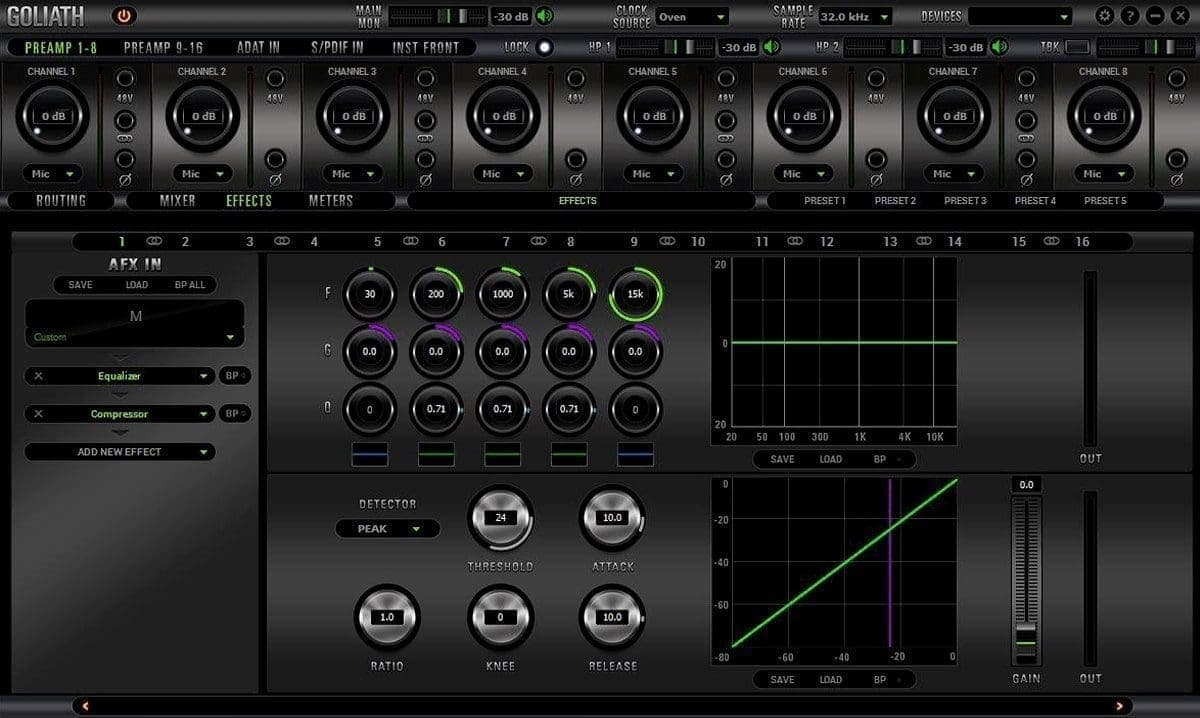Open the Clock Source dropdown showing Oven
The width and height of the screenshot is (1200, 718).
click(x=692, y=17)
